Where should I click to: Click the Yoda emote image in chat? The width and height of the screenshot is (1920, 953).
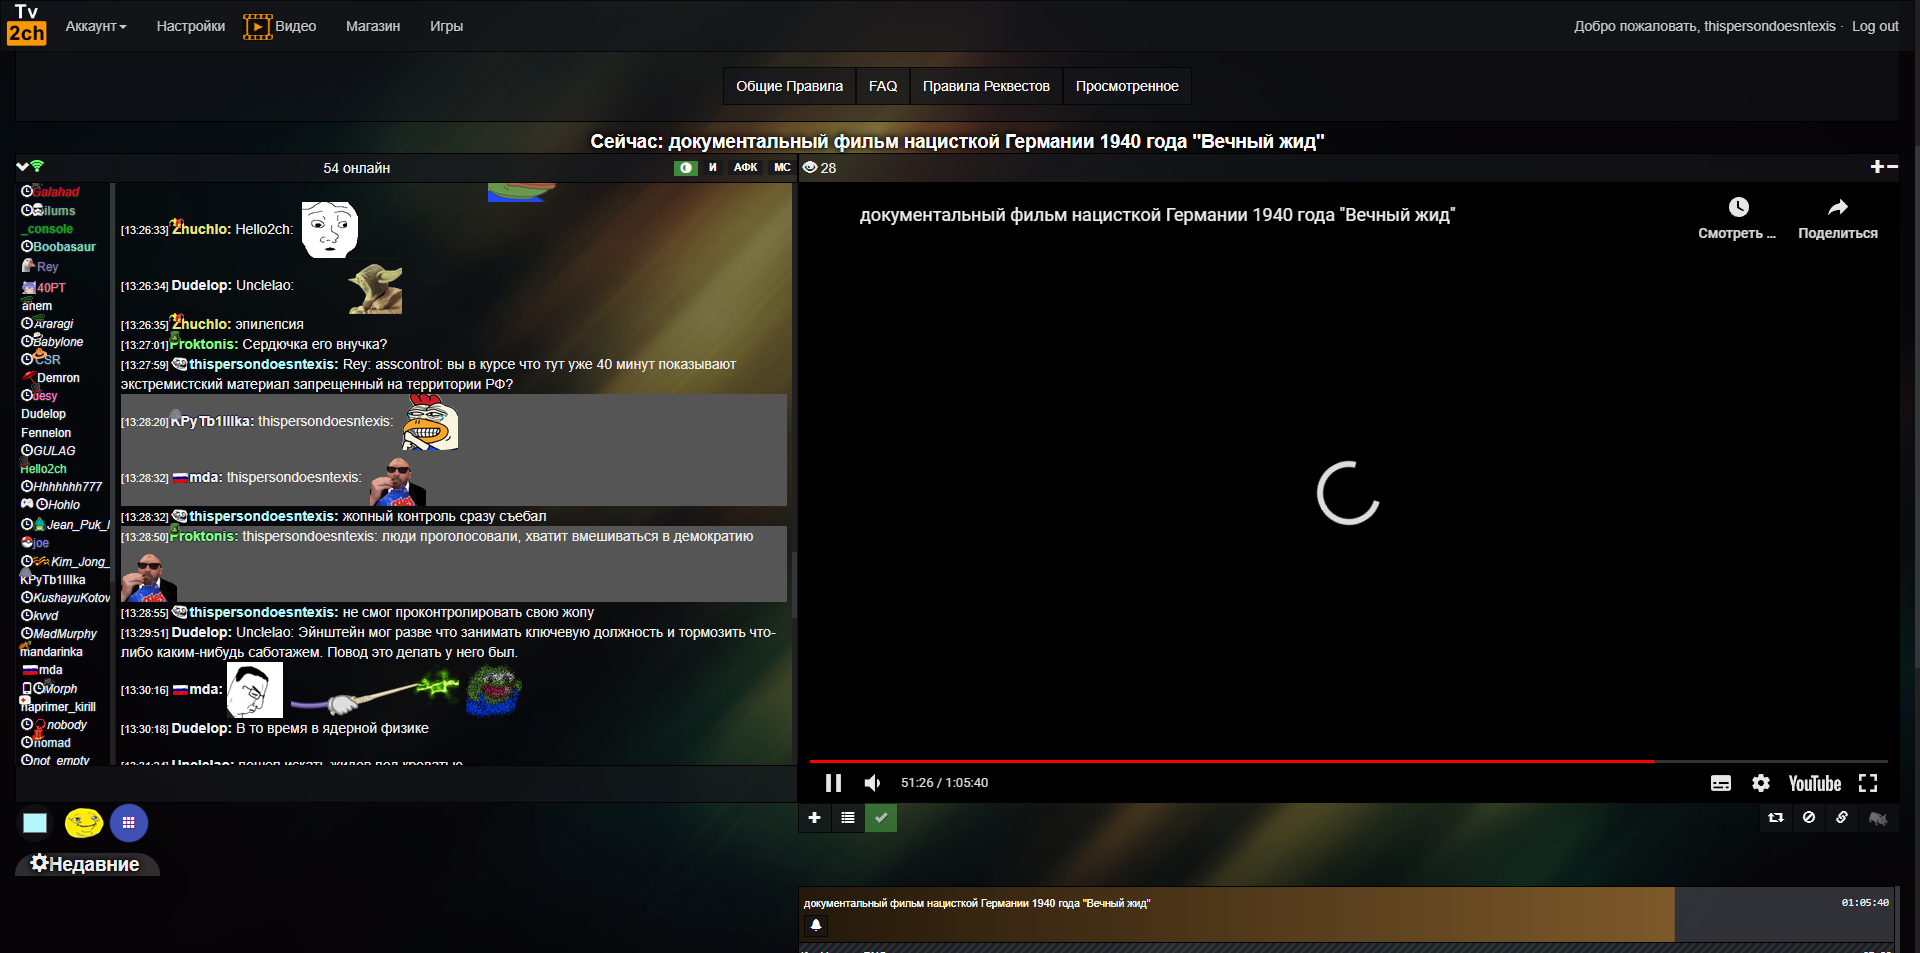375,290
